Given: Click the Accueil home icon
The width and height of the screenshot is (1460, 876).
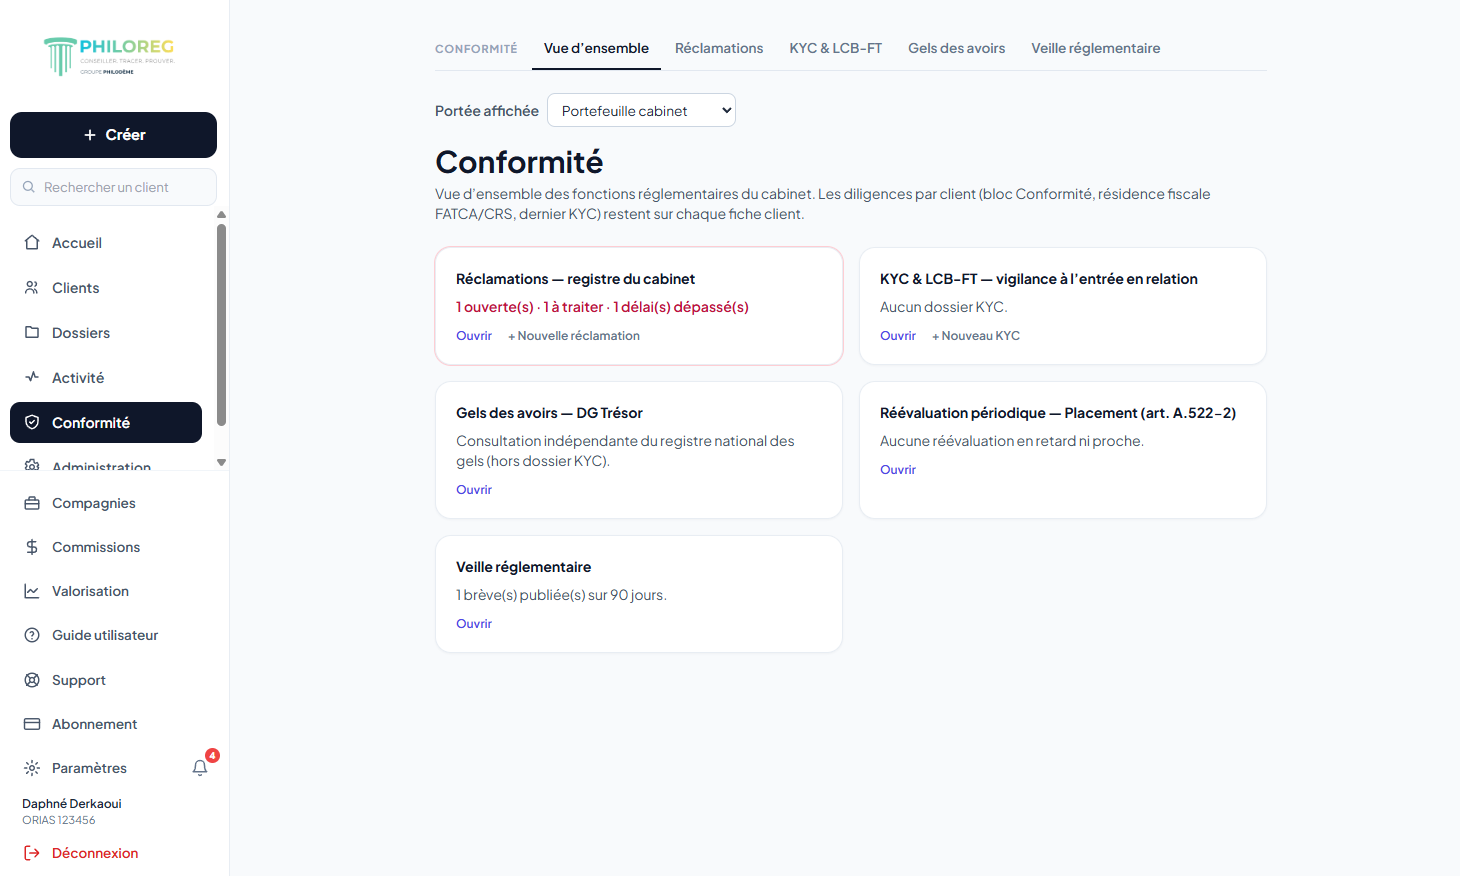Looking at the screenshot, I should coord(32,243).
